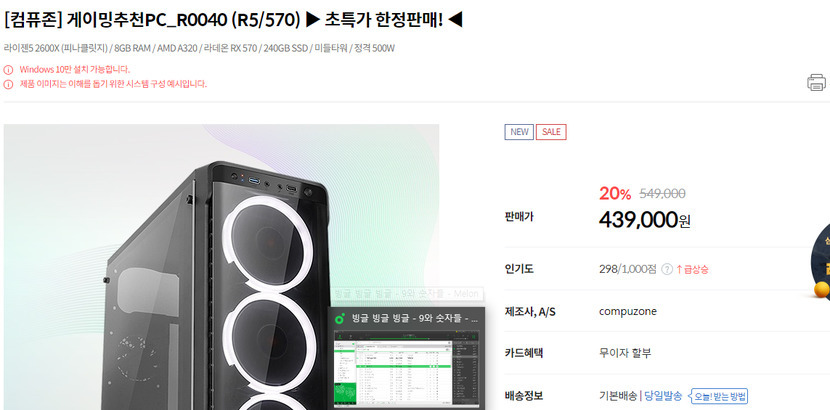This screenshot has width=830, height=410.
Task: Click the NEW badge
Action: point(519,132)
